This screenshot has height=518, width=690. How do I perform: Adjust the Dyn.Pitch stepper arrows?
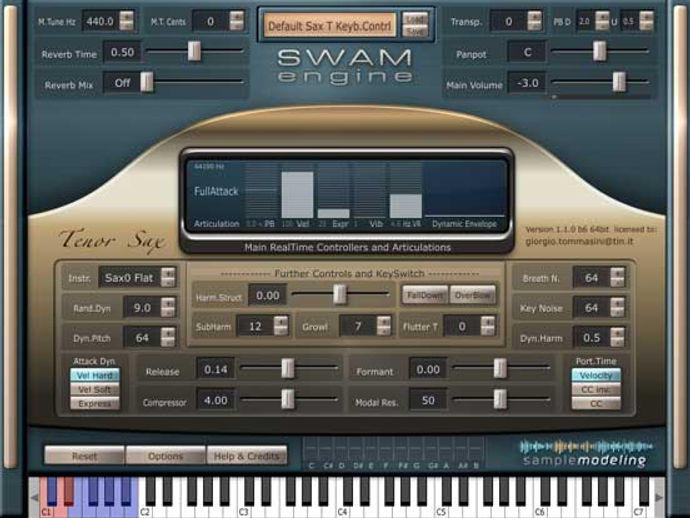tap(168, 338)
